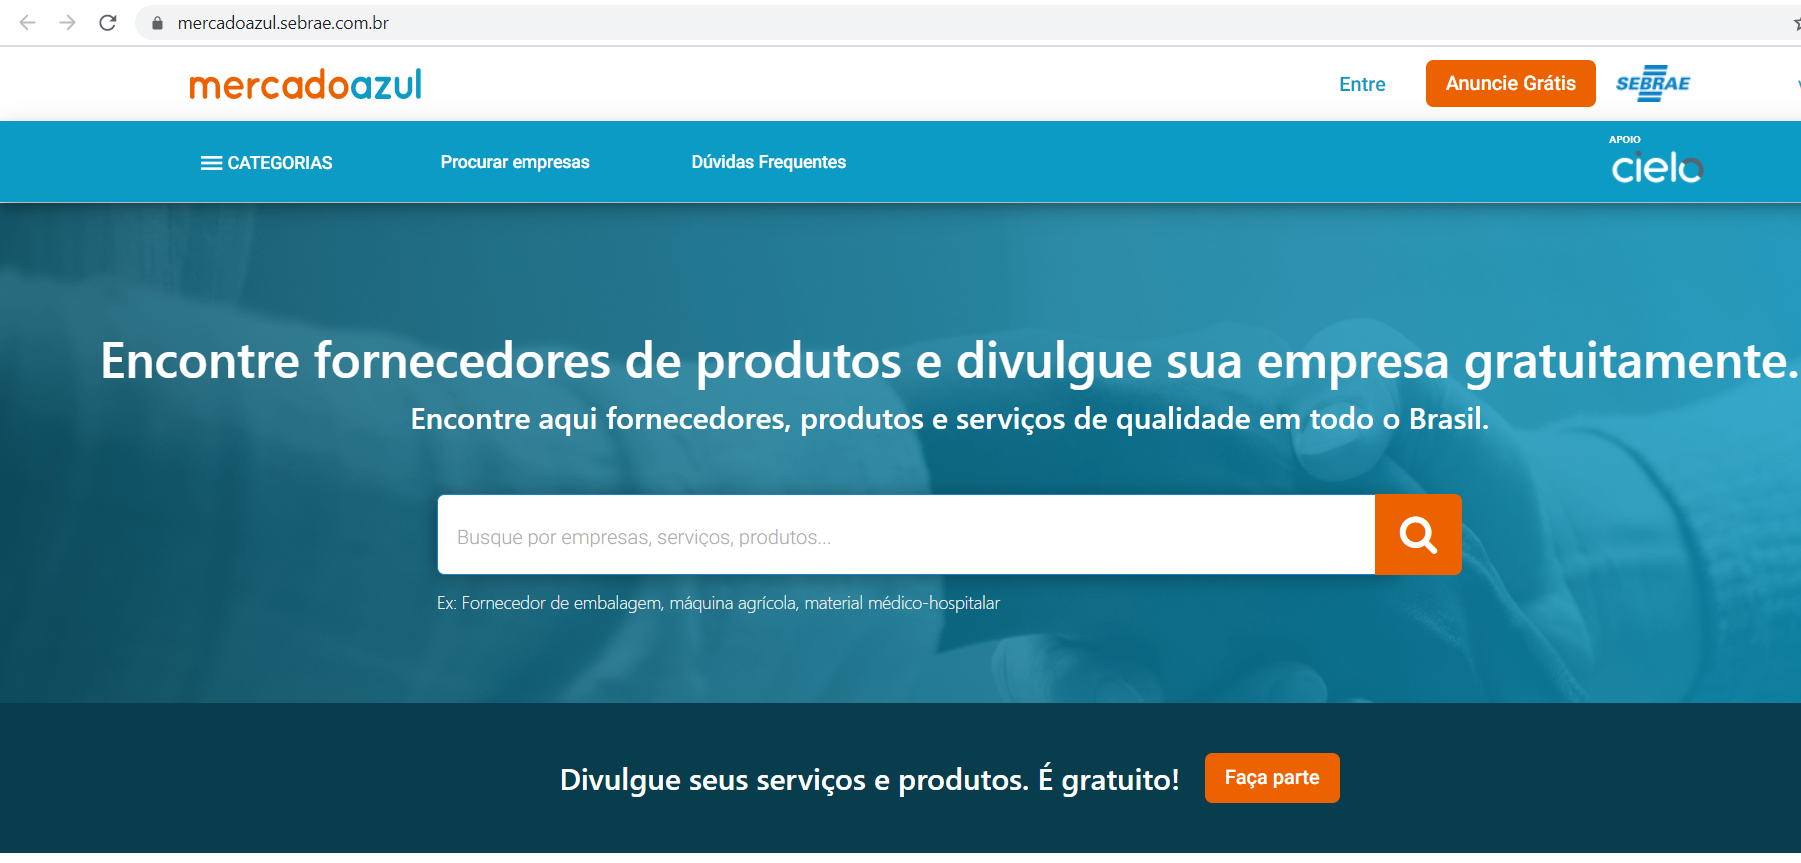The width and height of the screenshot is (1801, 863).
Task: Click the mercadoazul logo
Action: 305,85
